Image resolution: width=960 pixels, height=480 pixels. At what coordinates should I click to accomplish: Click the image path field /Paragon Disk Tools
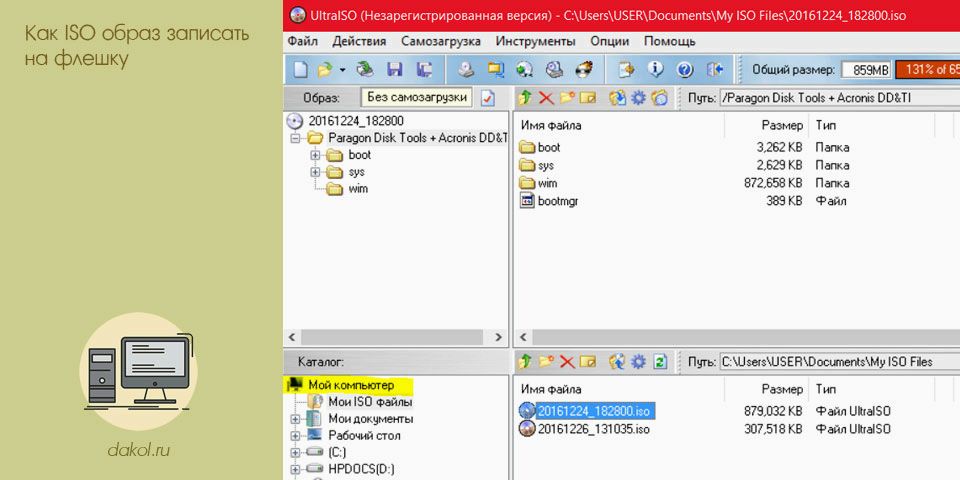839,98
